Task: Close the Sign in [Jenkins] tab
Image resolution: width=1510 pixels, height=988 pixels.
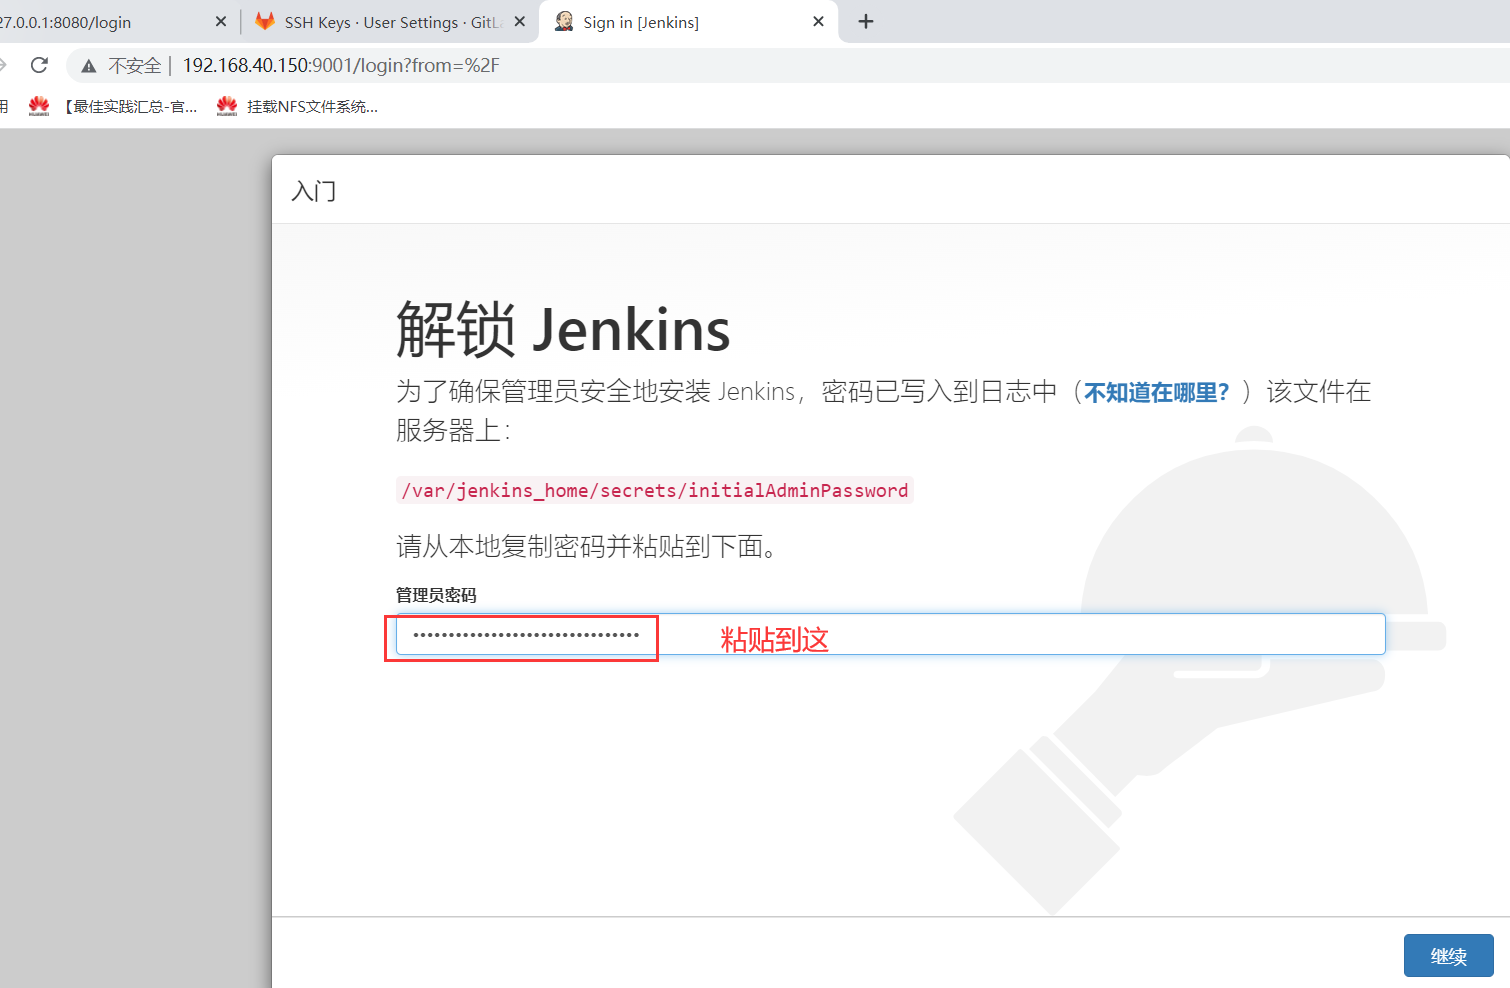Action: (818, 21)
